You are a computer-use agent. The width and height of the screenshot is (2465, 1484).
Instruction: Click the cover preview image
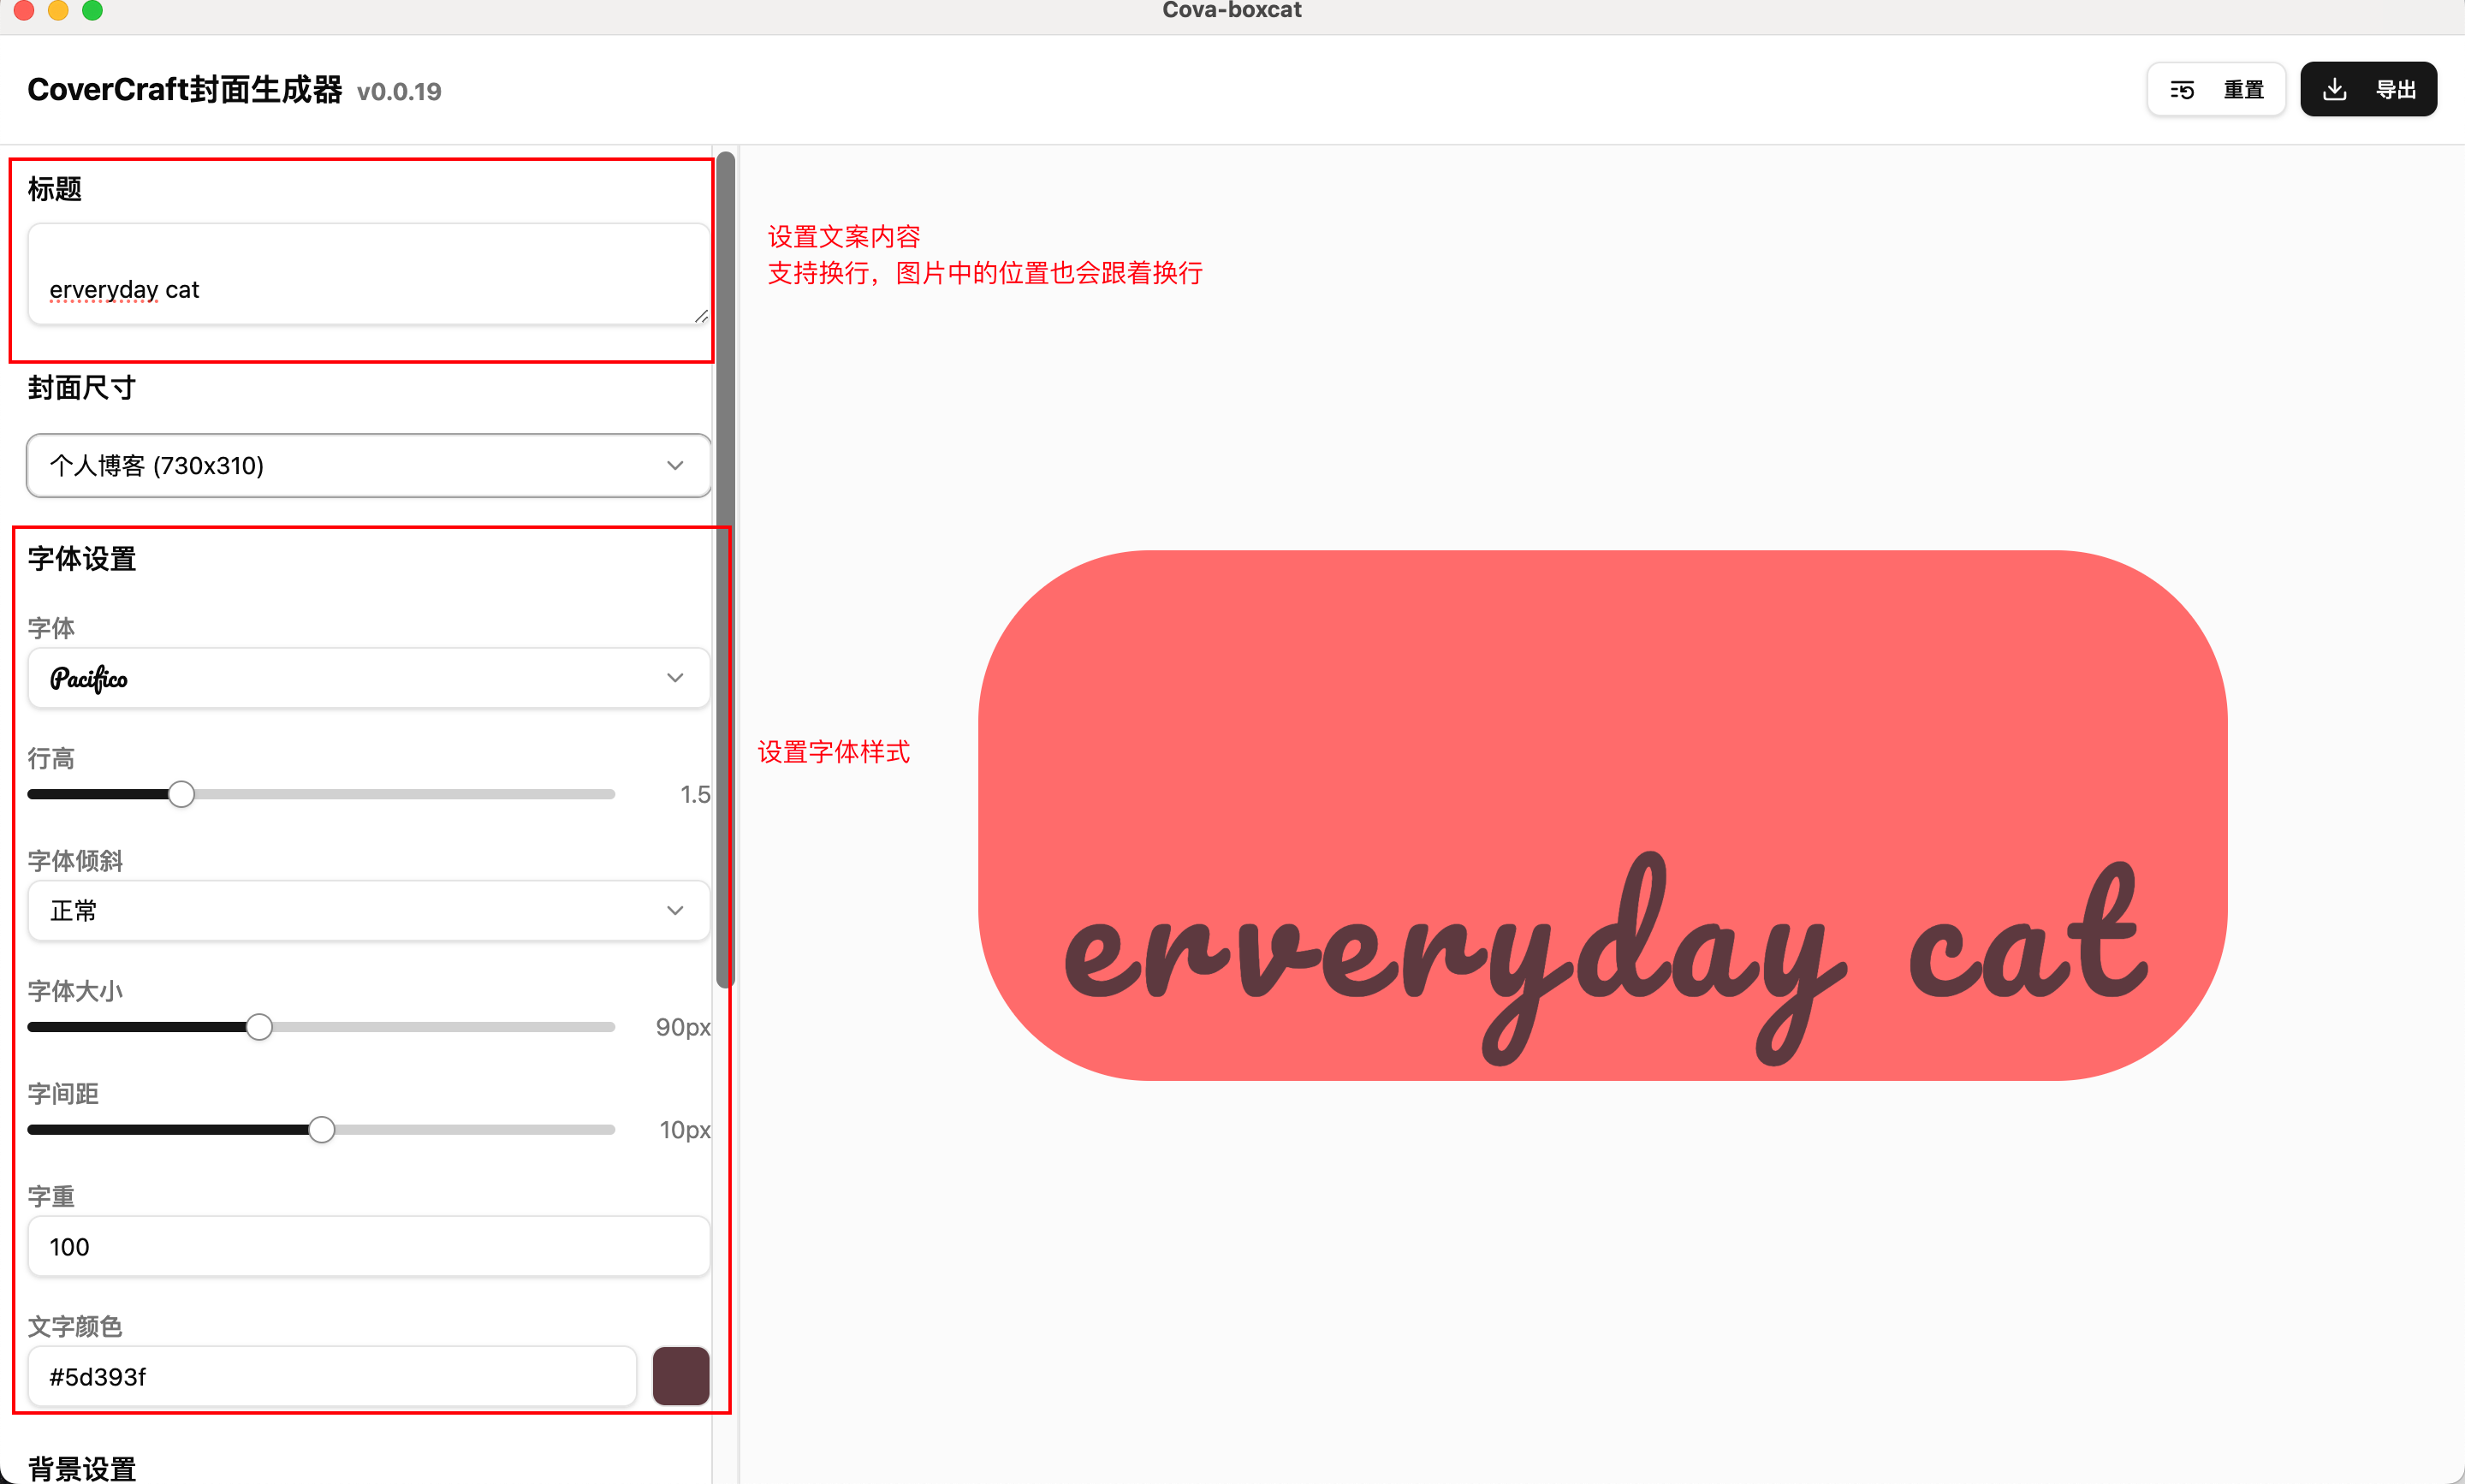[1602, 815]
